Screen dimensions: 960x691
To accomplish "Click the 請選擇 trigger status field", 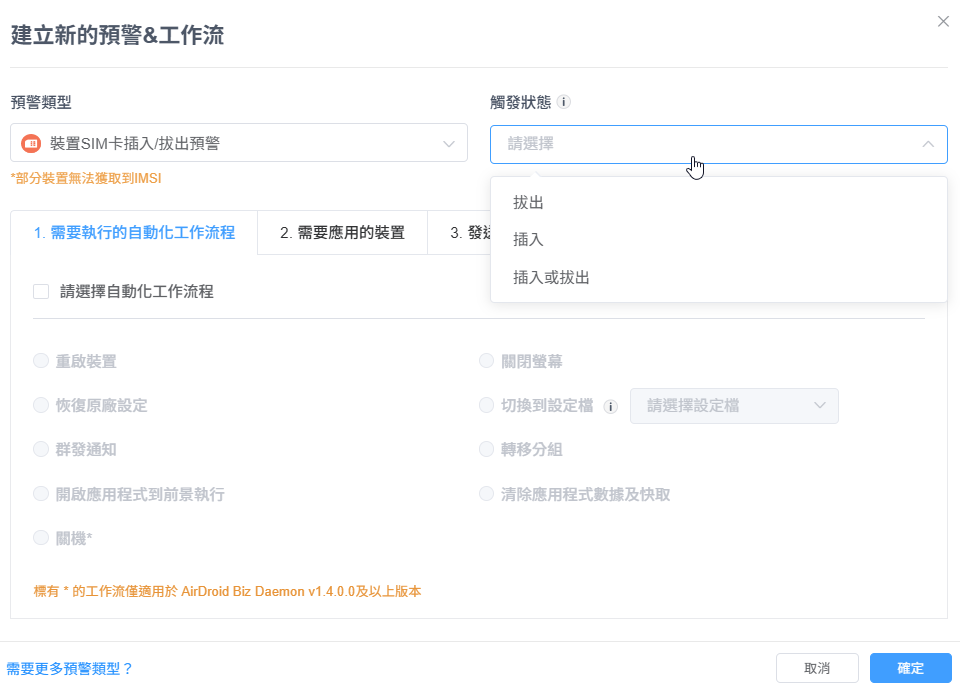I will pyautogui.click(x=719, y=144).
